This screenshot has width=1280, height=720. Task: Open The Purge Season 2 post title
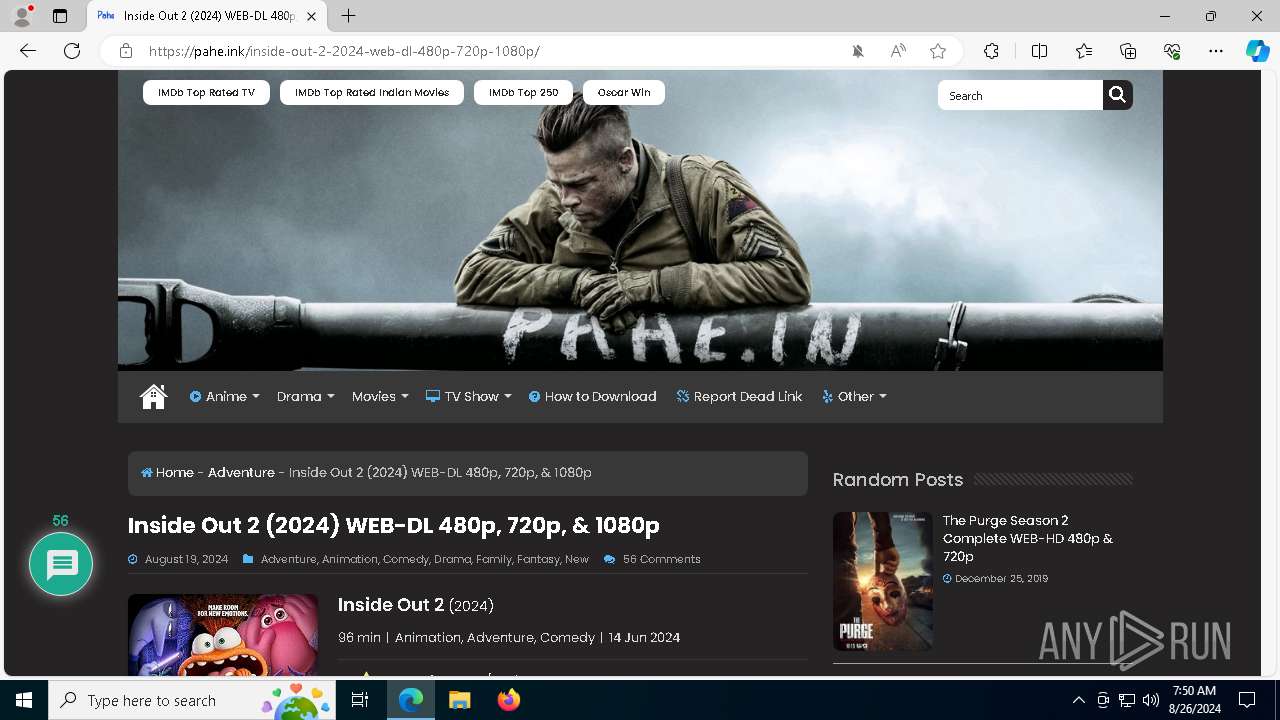(x=1028, y=538)
